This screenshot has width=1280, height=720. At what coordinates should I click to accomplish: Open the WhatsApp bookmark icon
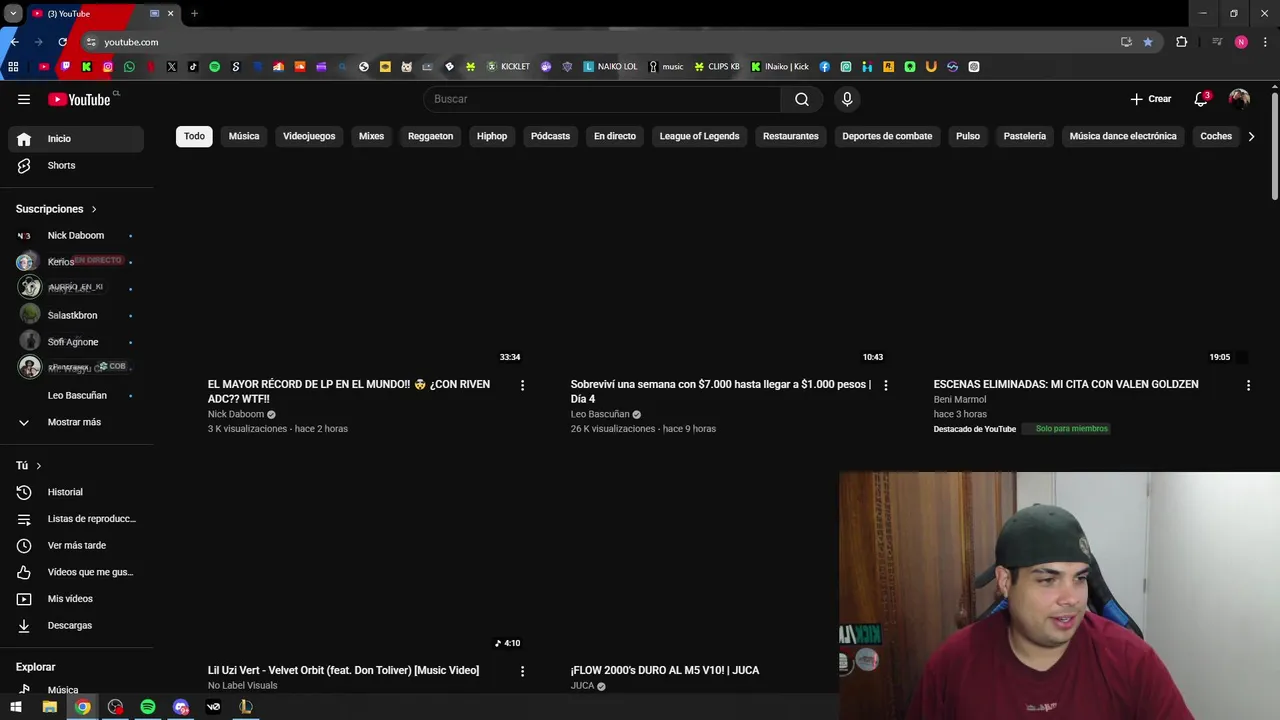point(129,67)
